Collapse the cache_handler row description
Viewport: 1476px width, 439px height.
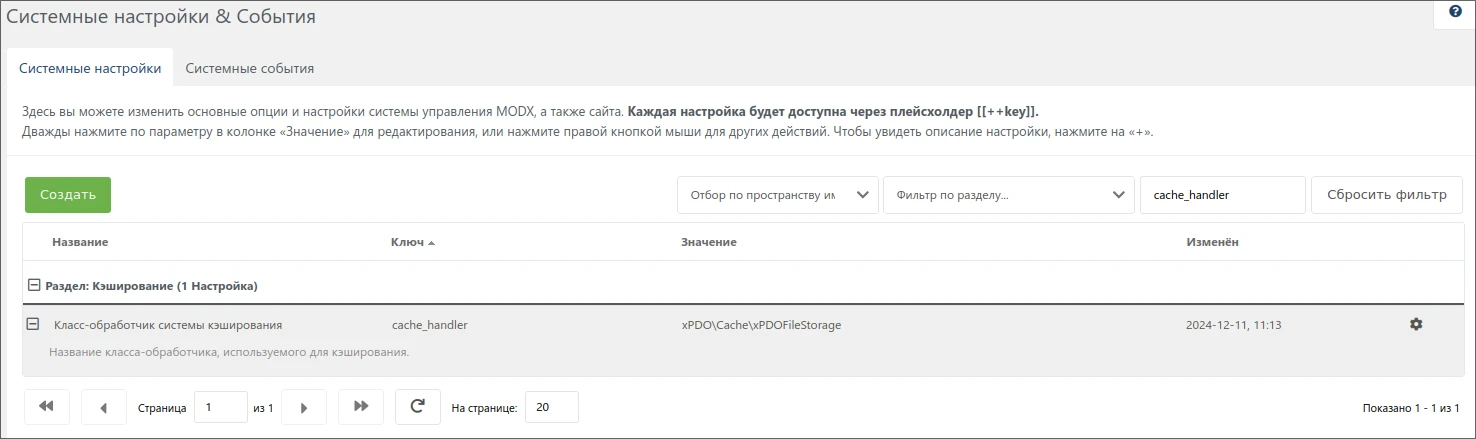pyautogui.click(x=33, y=324)
